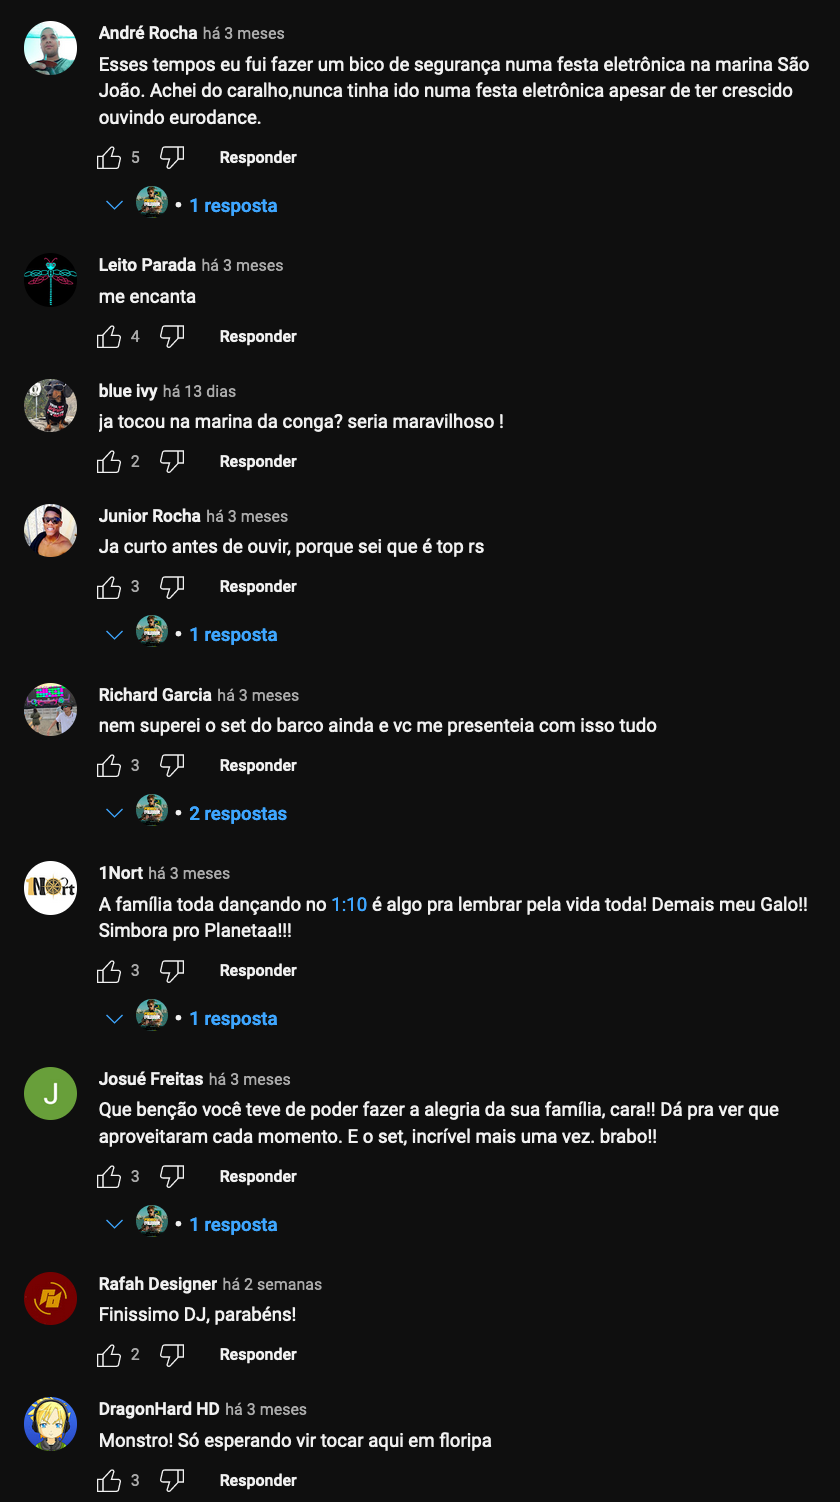
Task: Click the 1:10 timestamp link
Action: tap(349, 905)
